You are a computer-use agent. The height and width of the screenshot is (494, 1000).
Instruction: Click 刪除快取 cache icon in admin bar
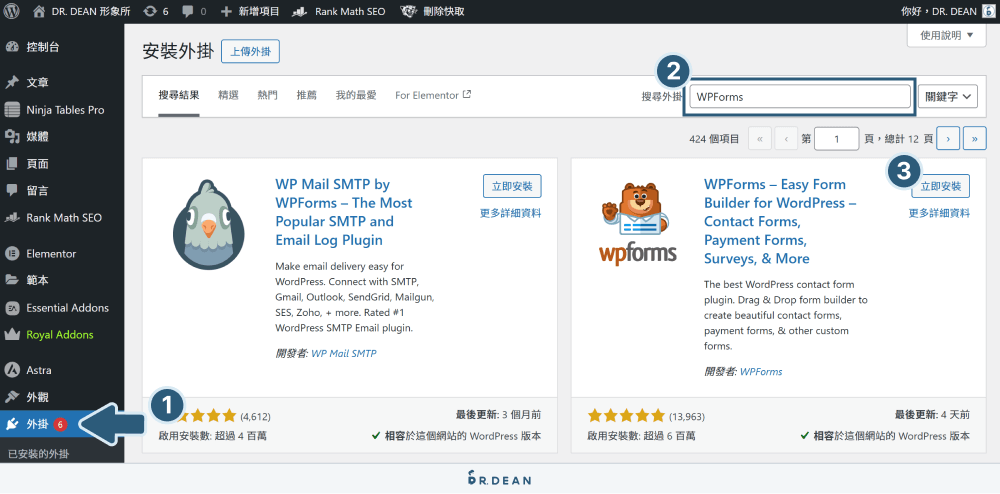point(409,11)
